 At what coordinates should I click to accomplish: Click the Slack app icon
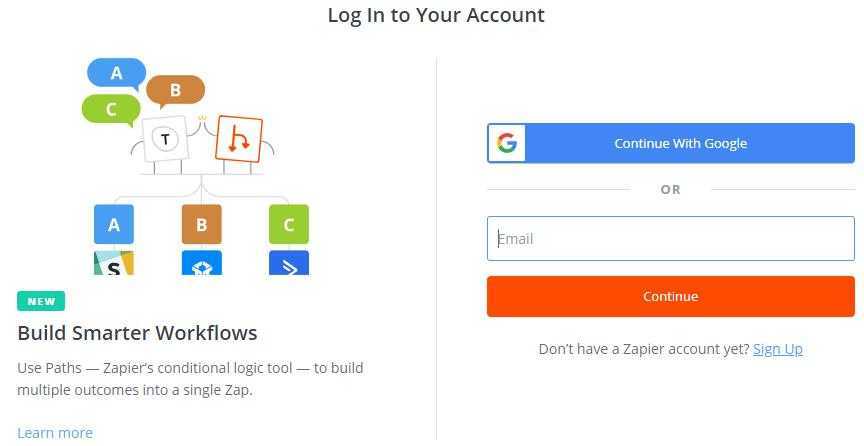pyautogui.click(x=114, y=263)
